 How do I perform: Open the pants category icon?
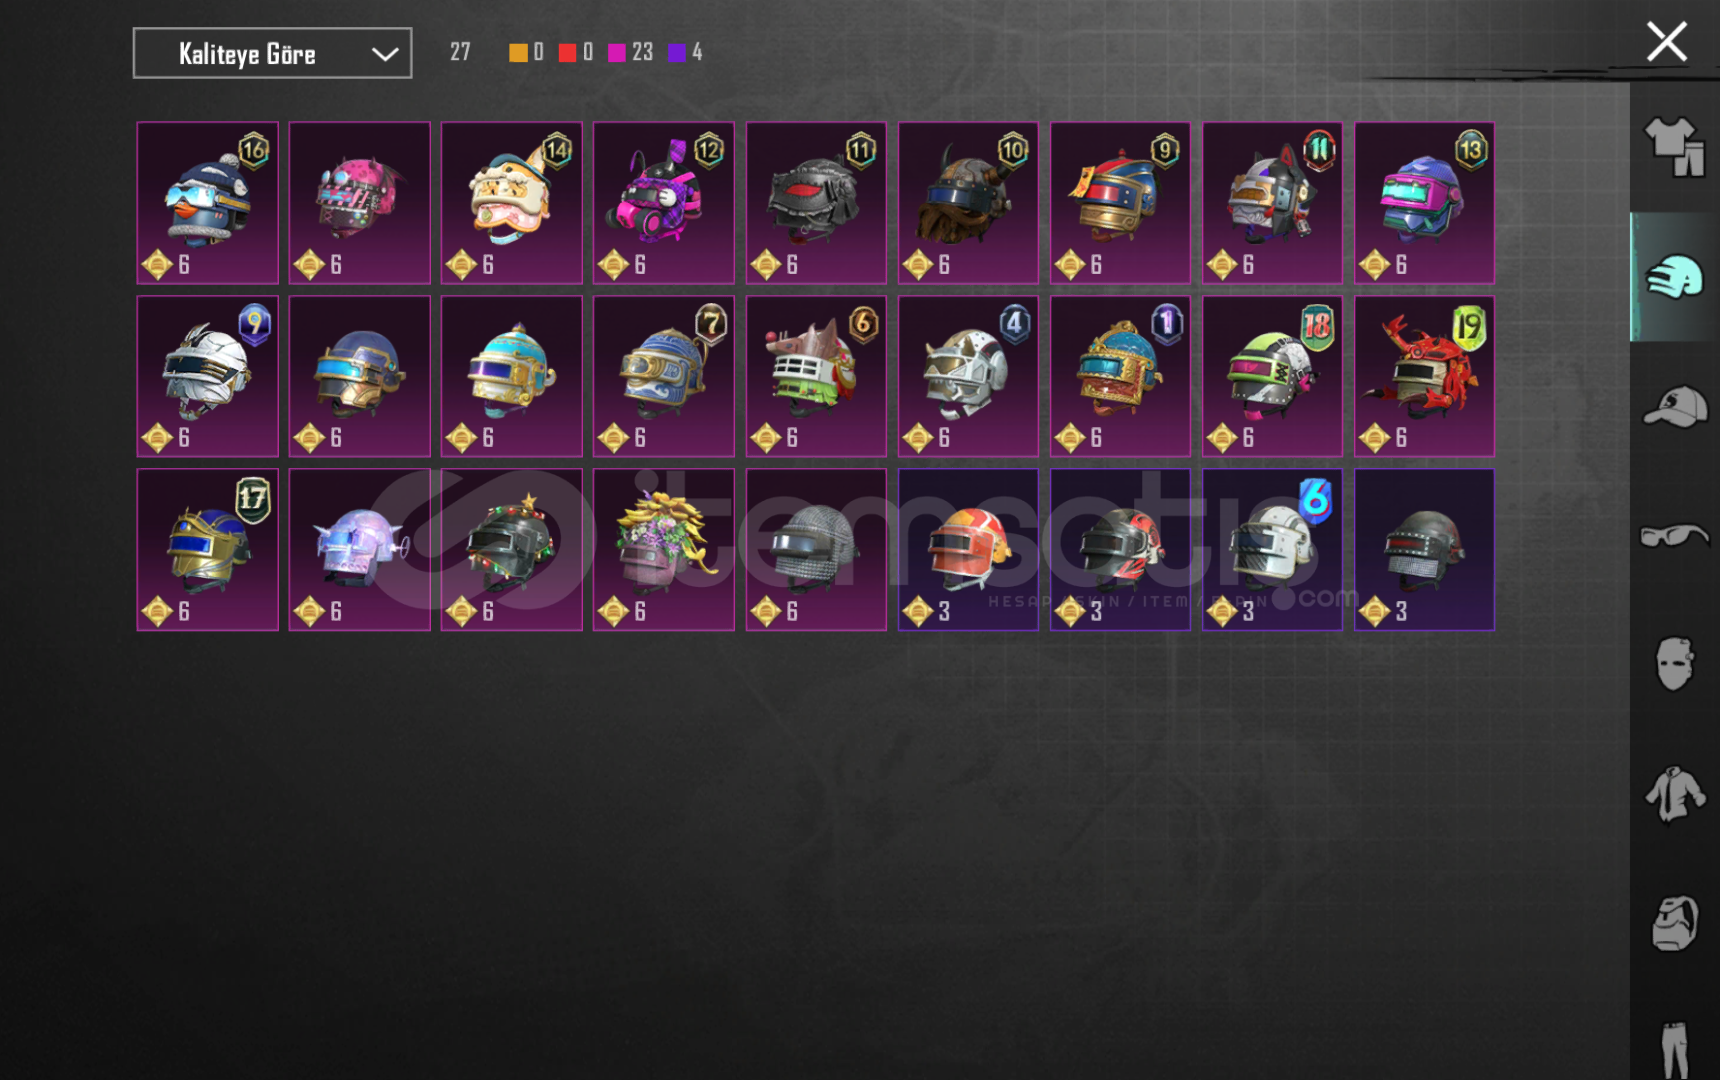pyautogui.click(x=1675, y=1048)
